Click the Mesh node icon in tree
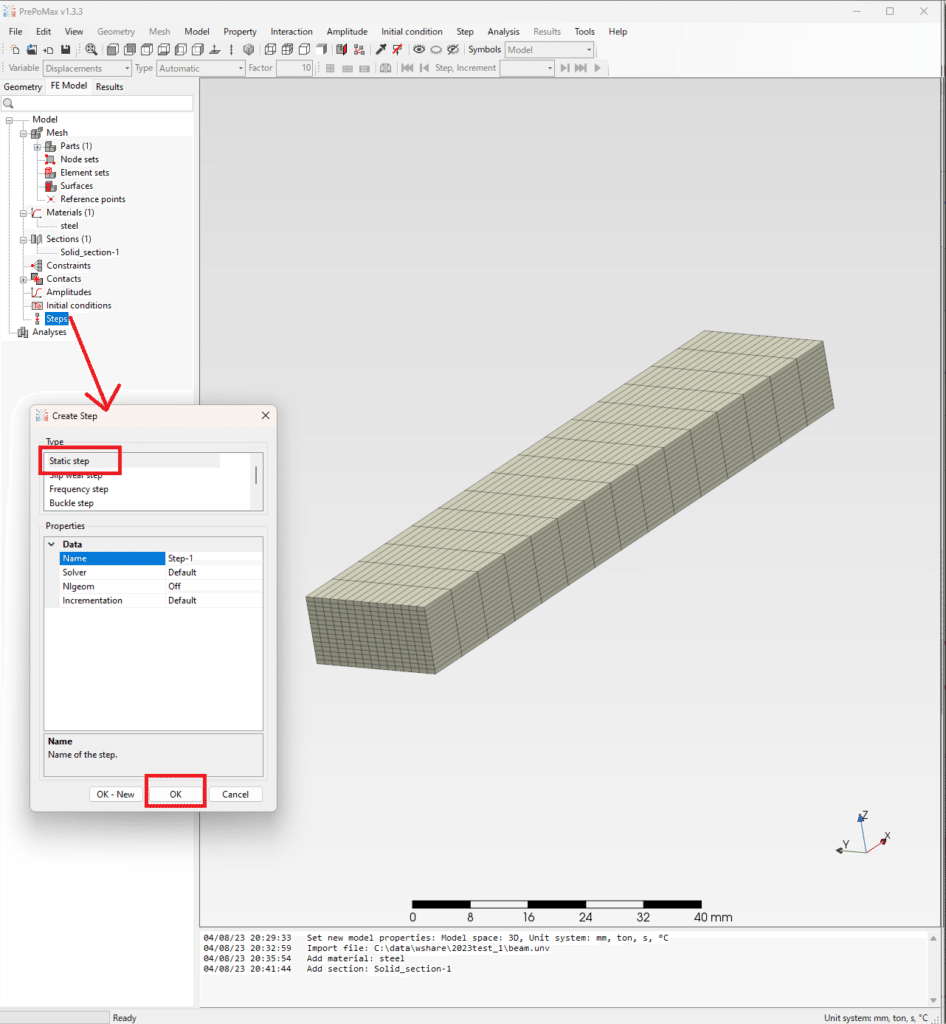This screenshot has width=946, height=1024. tap(37, 133)
